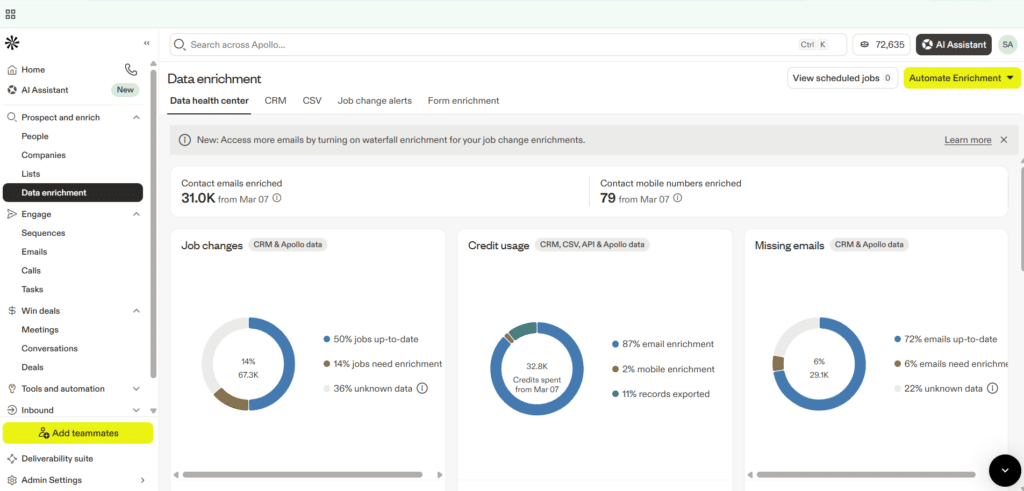Expand the Inbound section

(136, 410)
